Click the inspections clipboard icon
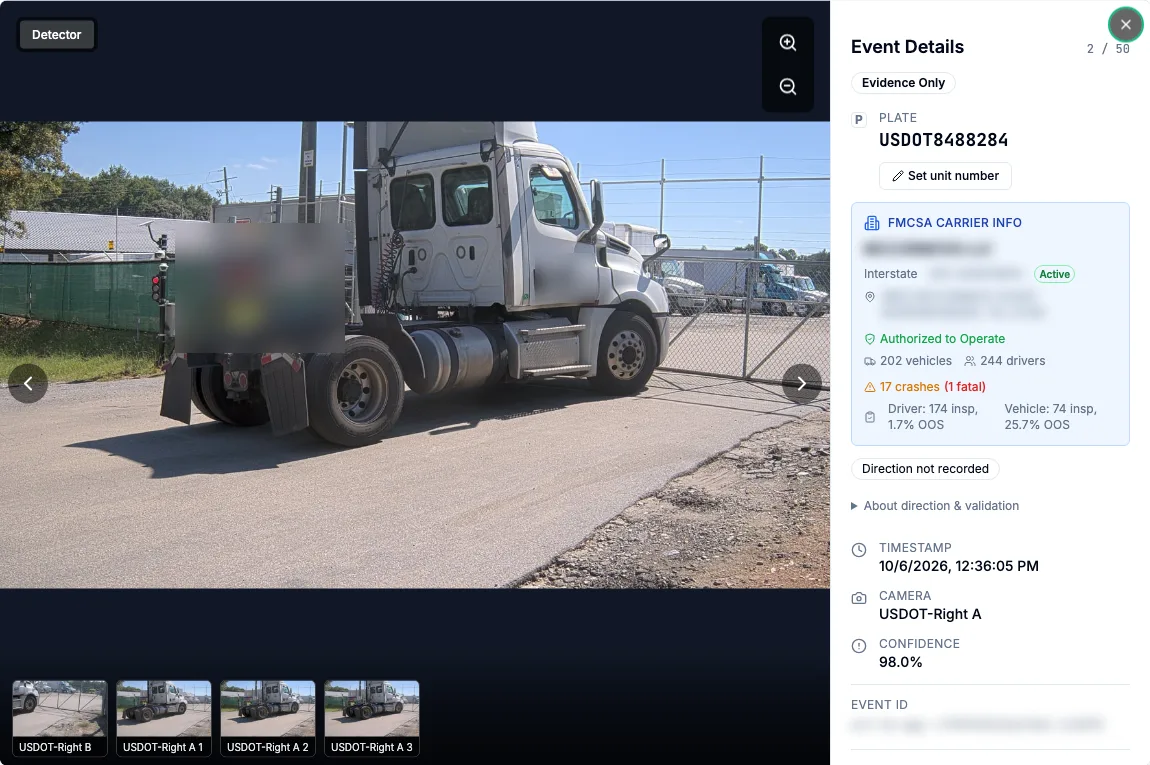Viewport: 1150px width, 765px height. point(870,417)
